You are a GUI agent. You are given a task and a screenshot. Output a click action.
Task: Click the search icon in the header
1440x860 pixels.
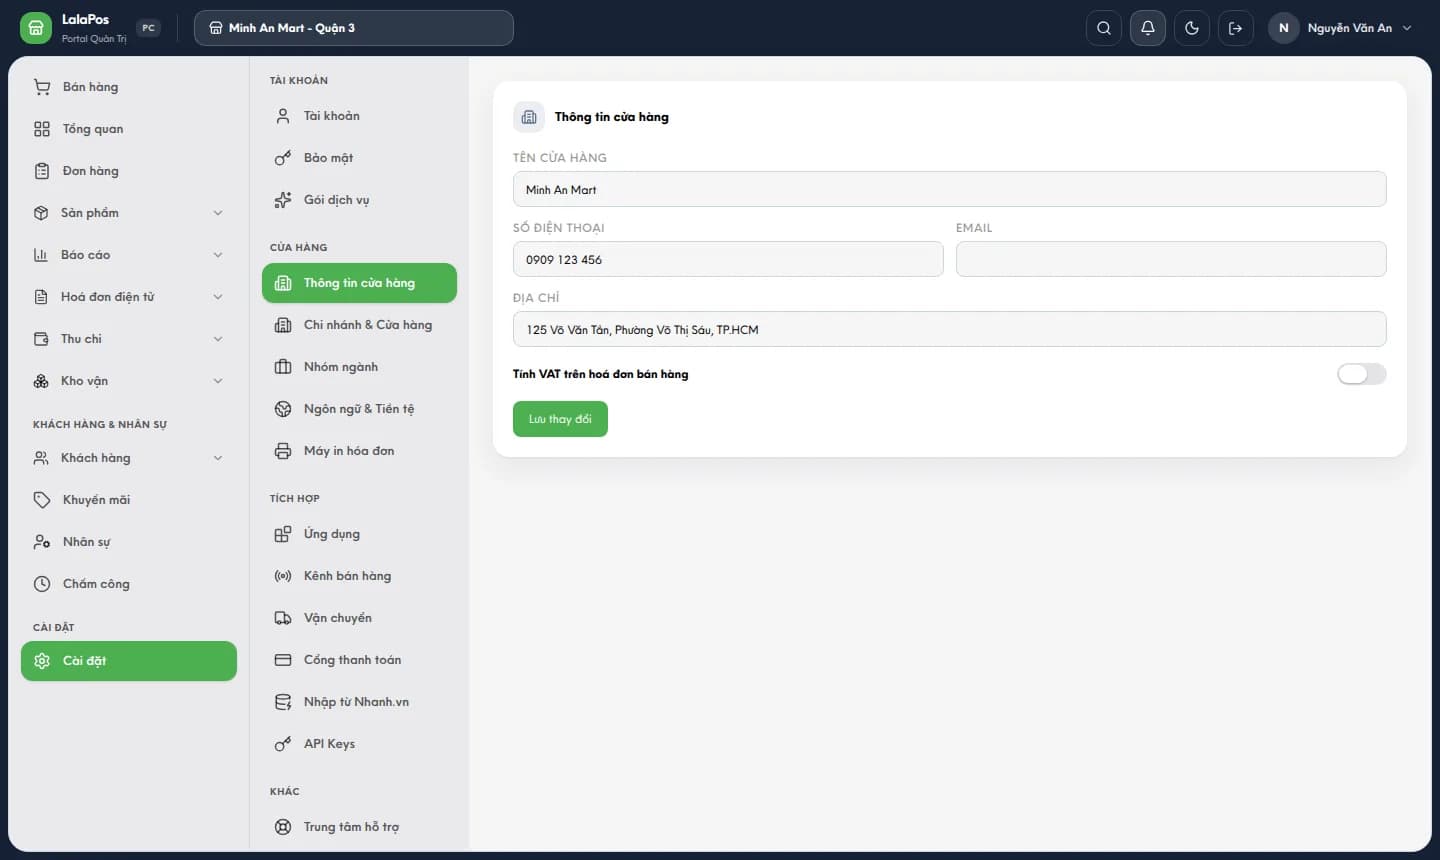point(1104,28)
